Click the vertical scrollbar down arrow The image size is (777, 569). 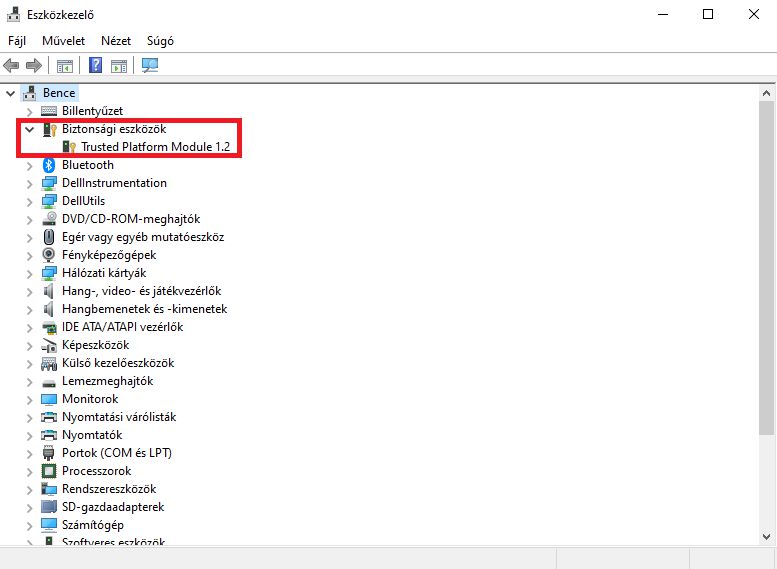[x=767, y=538]
